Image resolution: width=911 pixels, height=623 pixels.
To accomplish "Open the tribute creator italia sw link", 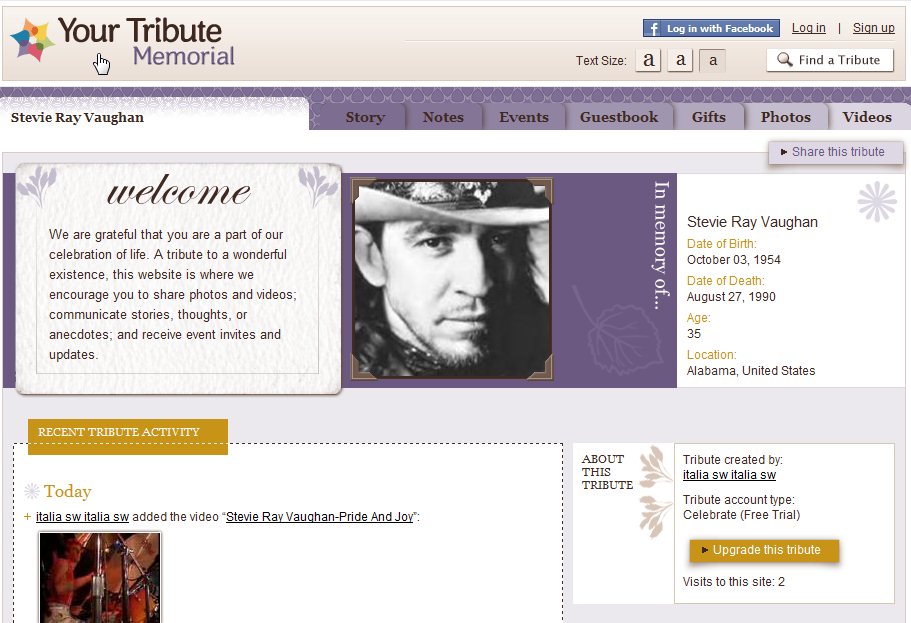I will tap(729, 475).
